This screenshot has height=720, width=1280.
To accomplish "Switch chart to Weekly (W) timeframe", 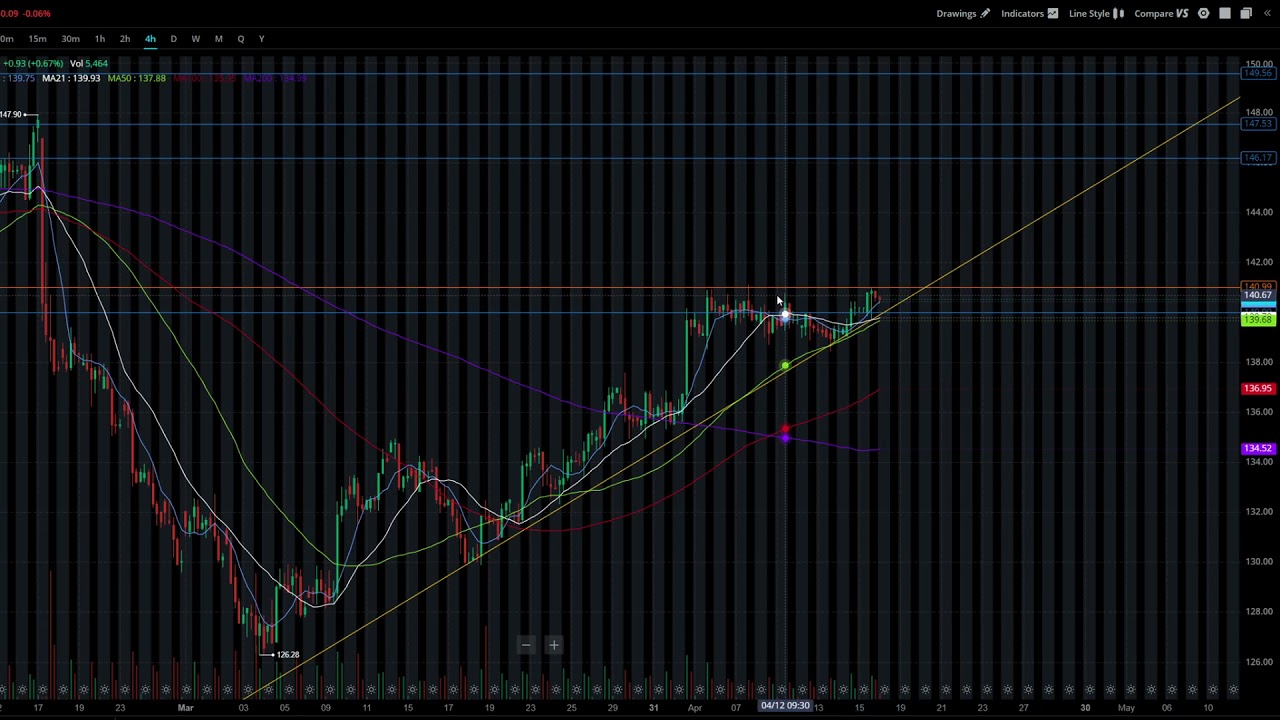I will point(195,38).
